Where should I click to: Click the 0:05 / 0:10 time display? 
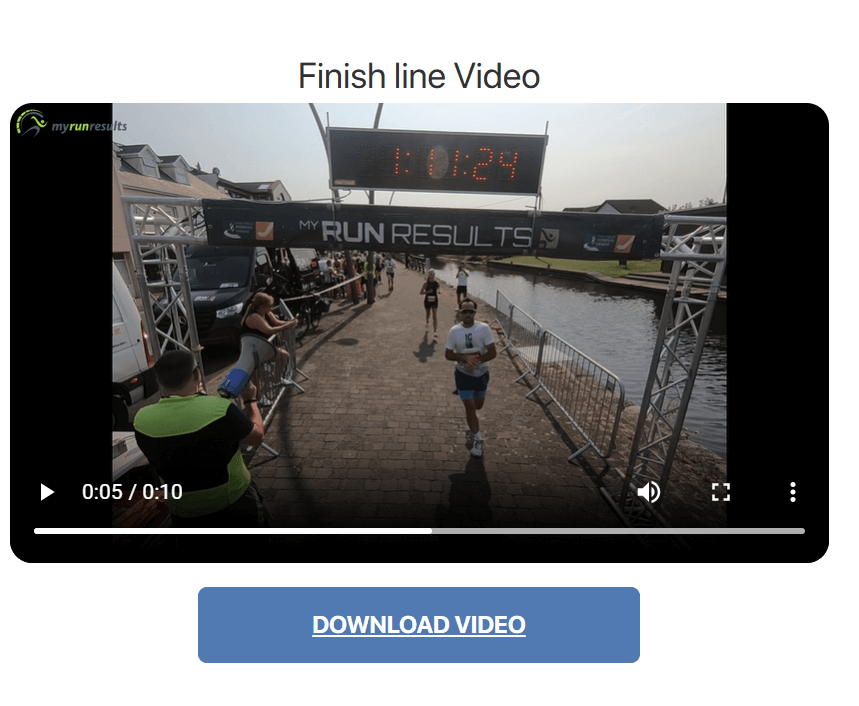coord(132,492)
